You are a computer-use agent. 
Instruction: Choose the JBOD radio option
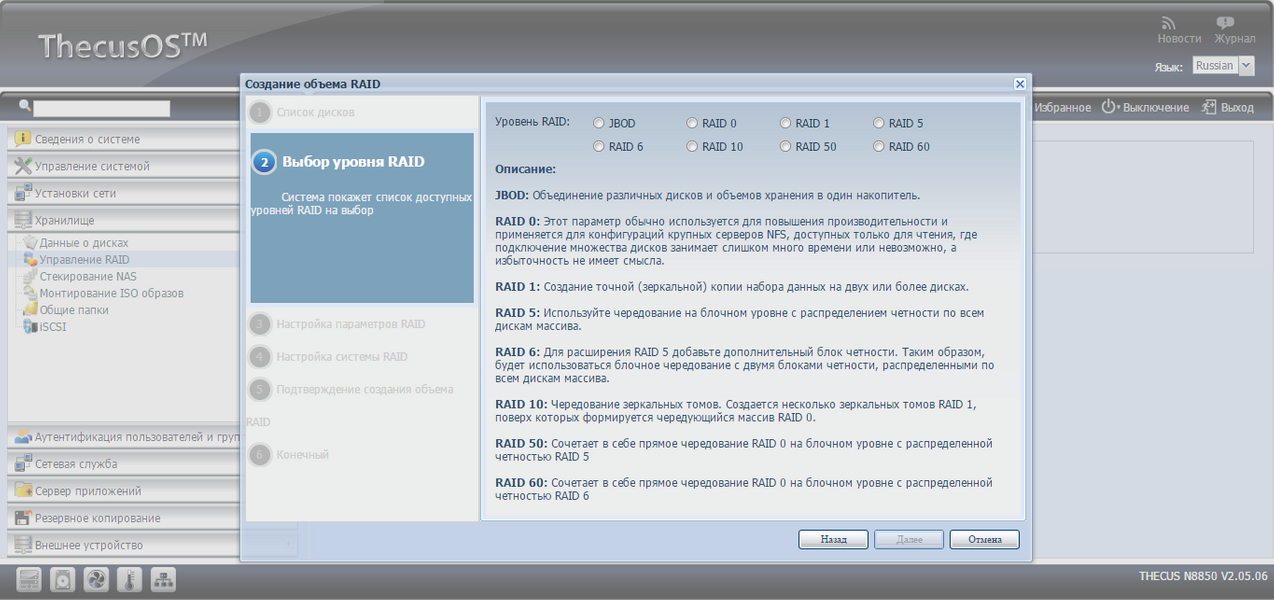point(599,124)
